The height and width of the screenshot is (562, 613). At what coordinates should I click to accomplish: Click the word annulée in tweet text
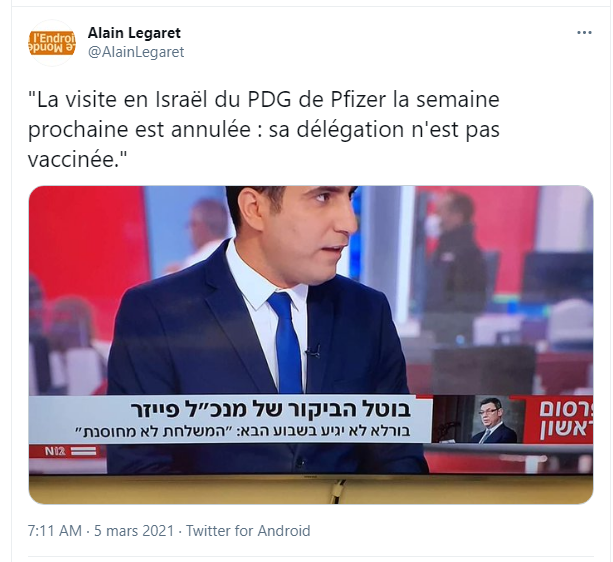point(211,129)
